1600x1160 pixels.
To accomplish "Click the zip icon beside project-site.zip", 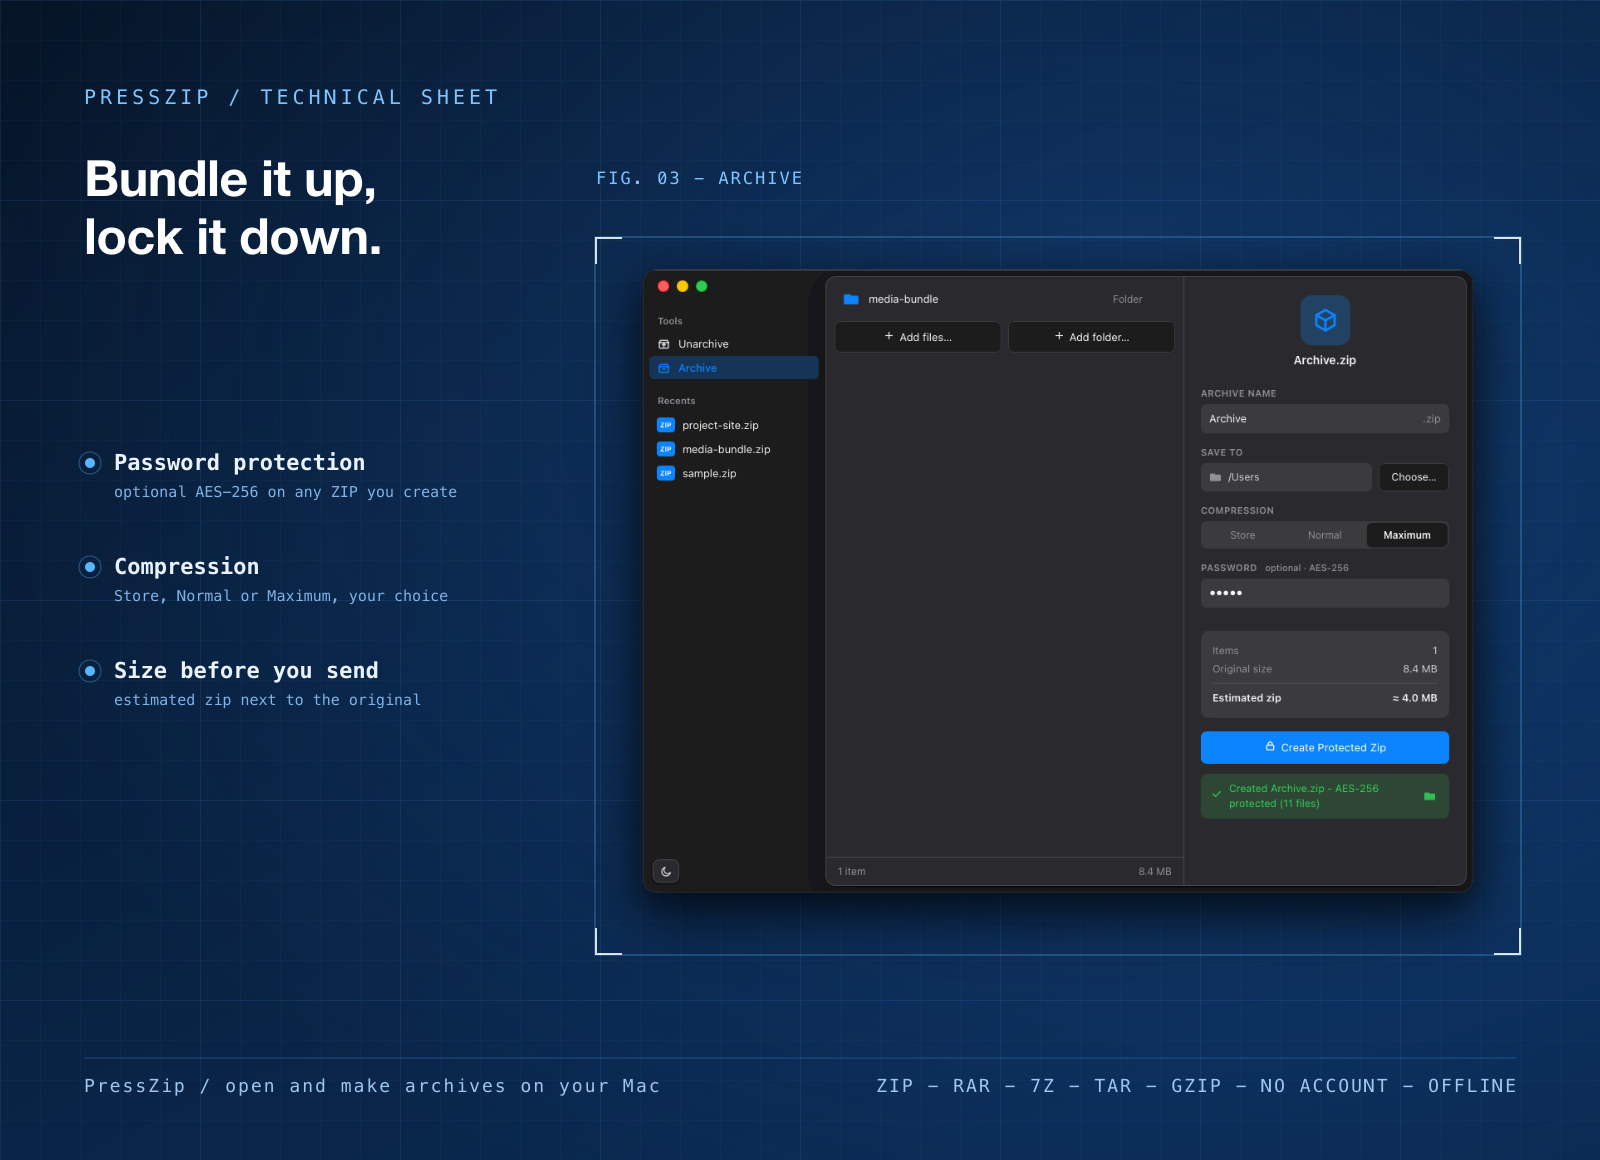I will pyautogui.click(x=666, y=425).
